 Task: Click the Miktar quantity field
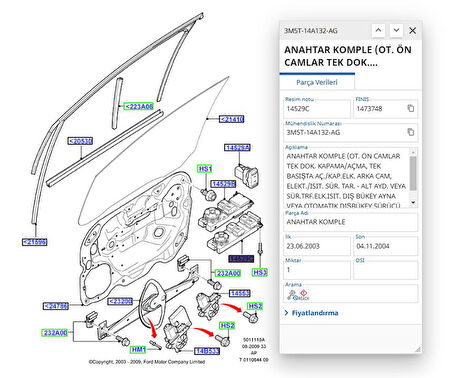pos(317,270)
